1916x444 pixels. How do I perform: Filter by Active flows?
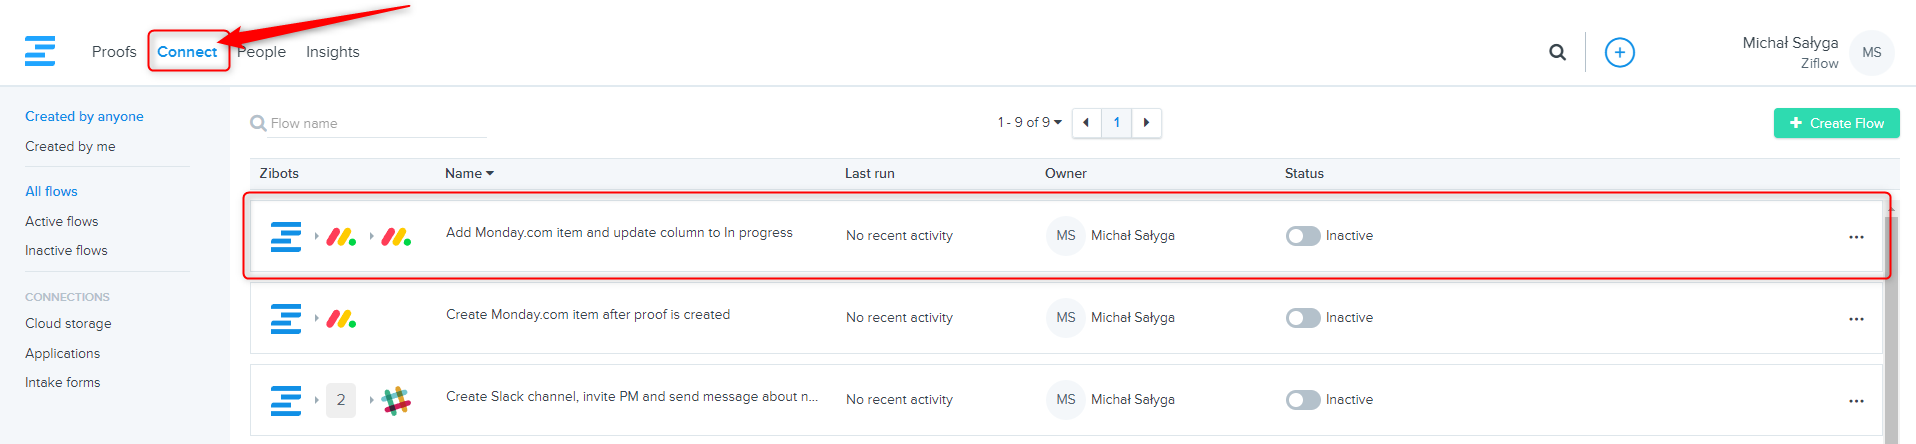[62, 221]
